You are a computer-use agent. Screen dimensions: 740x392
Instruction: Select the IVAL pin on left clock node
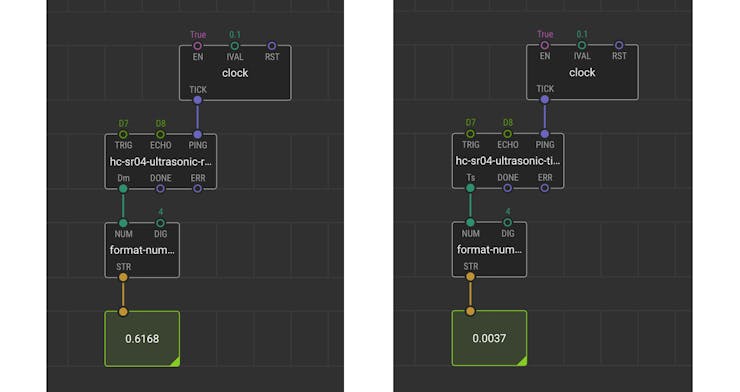pos(235,46)
